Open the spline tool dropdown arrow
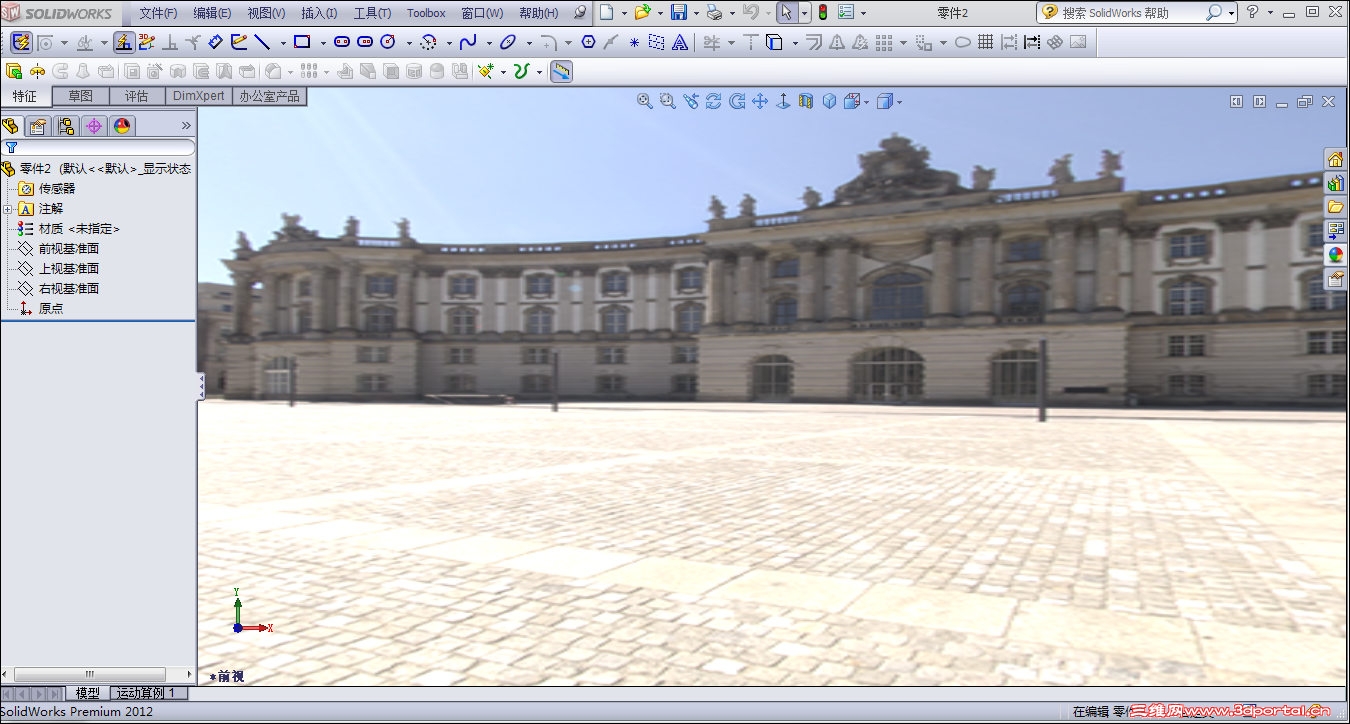This screenshot has width=1350, height=724. (488, 43)
